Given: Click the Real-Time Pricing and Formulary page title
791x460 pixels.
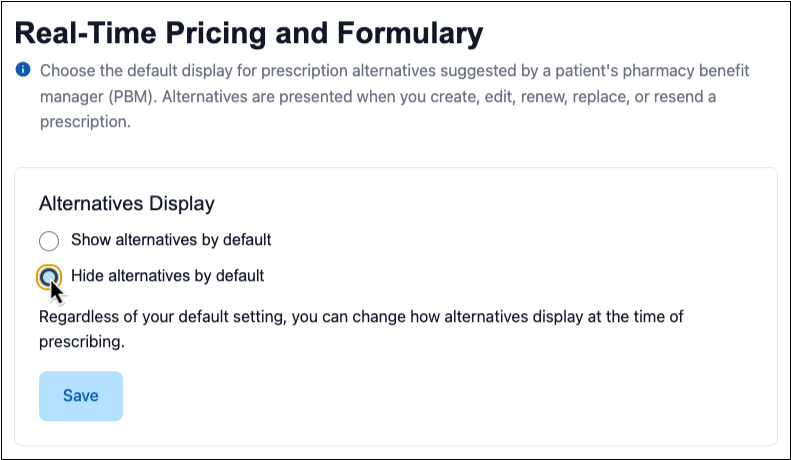Looking at the screenshot, I should (x=249, y=33).
